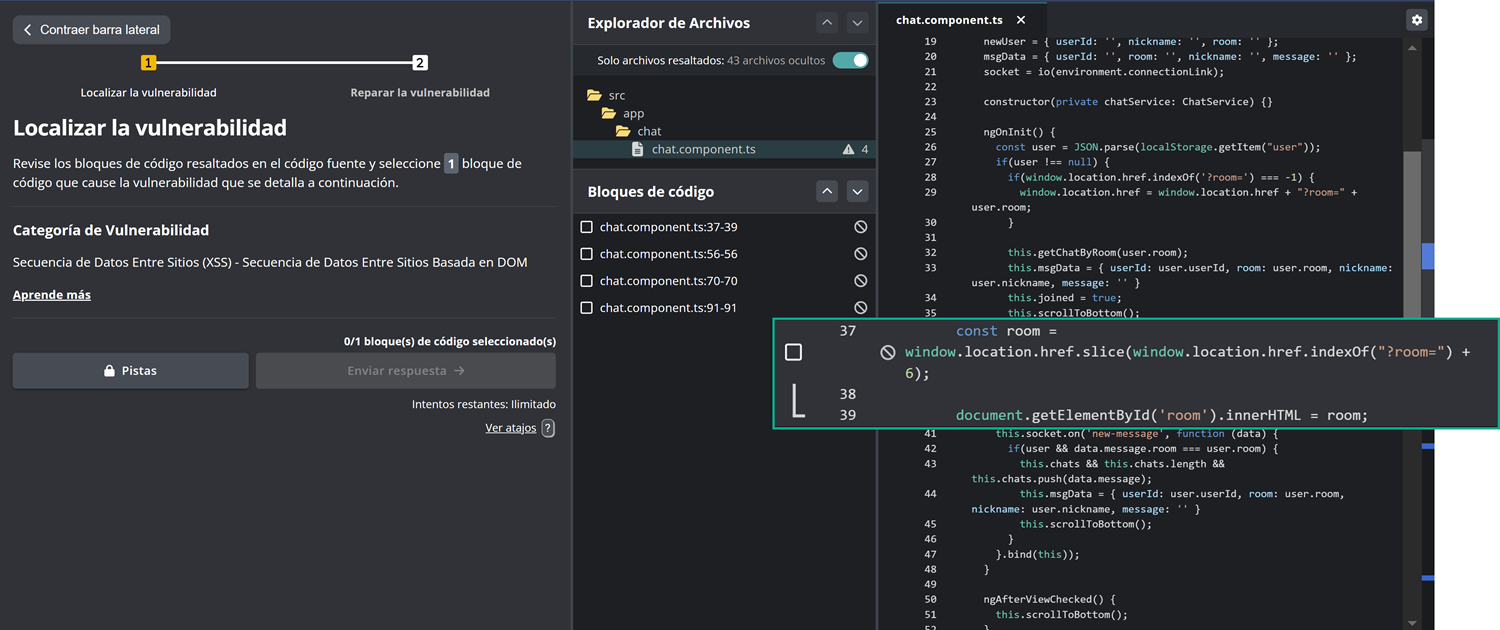The image size is (1500, 630).
Task: Click exclude icon for chat.component.ts:56-56
Action: click(860, 254)
